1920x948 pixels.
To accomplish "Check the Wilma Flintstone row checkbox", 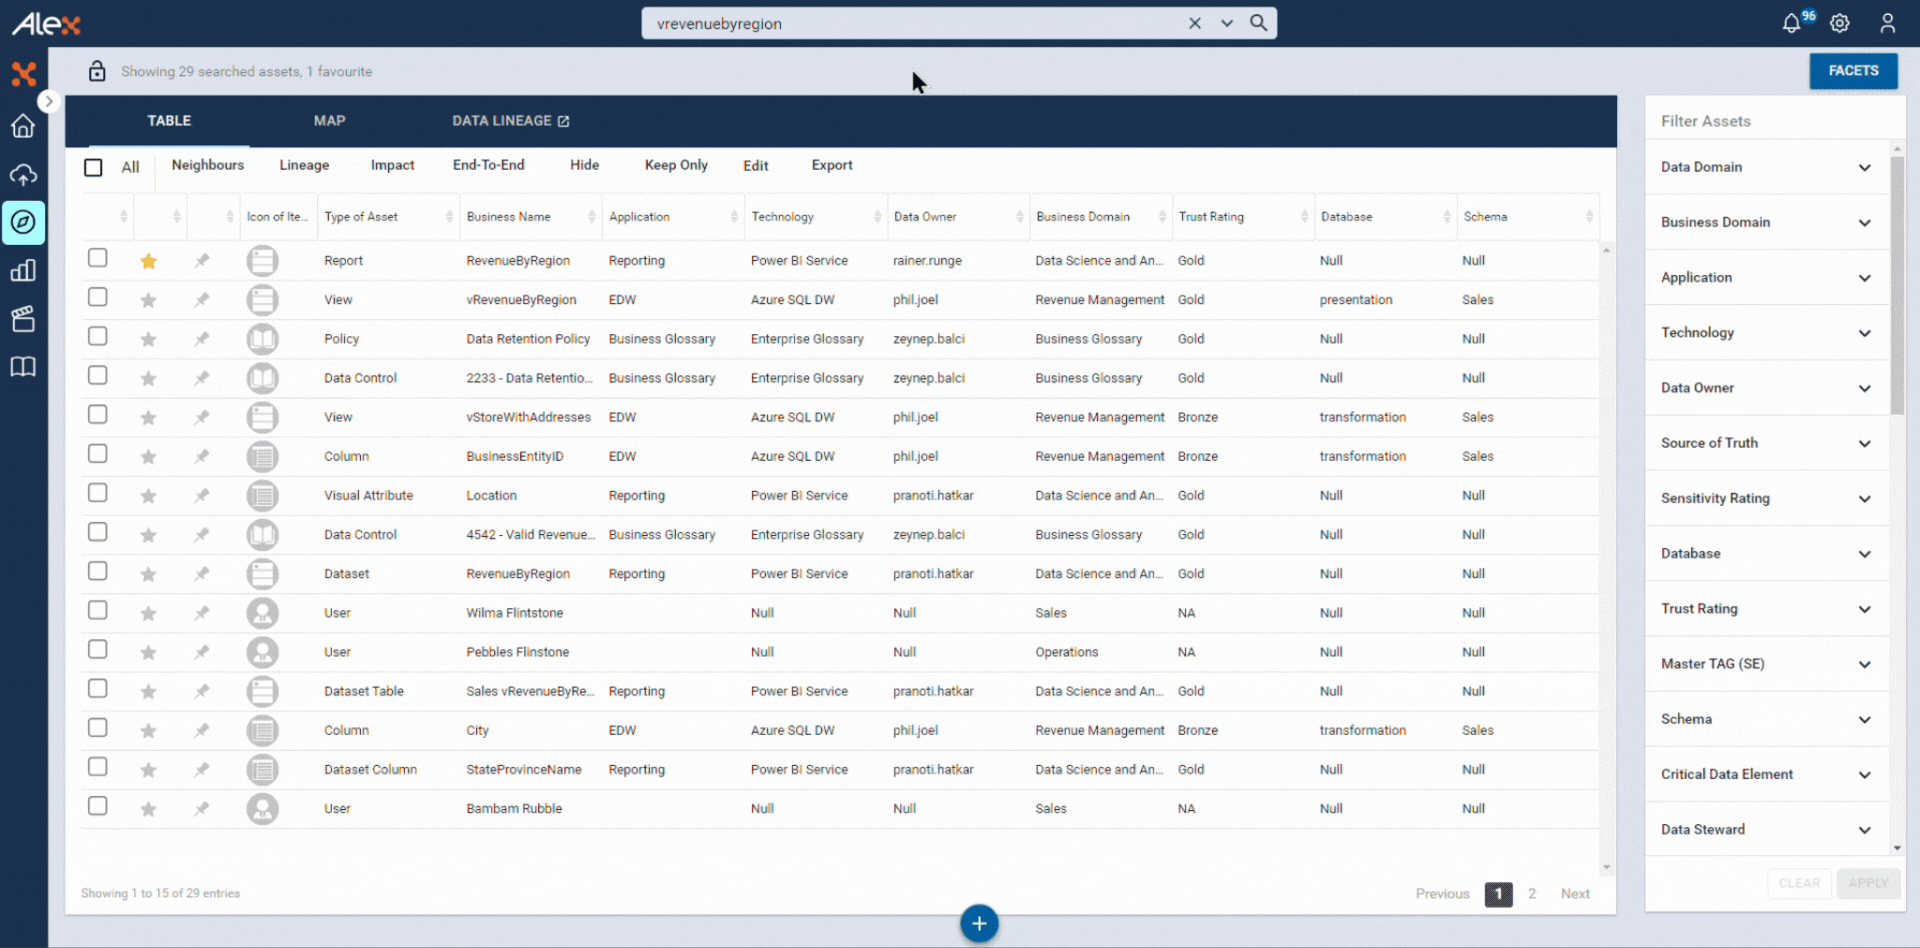I will [x=97, y=610].
